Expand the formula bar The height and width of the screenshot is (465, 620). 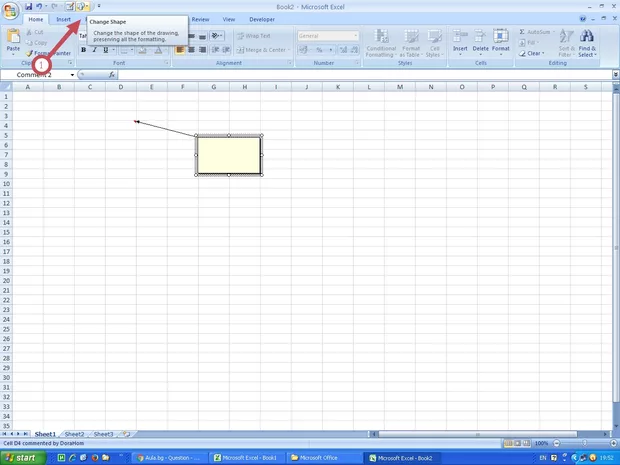click(x=616, y=75)
